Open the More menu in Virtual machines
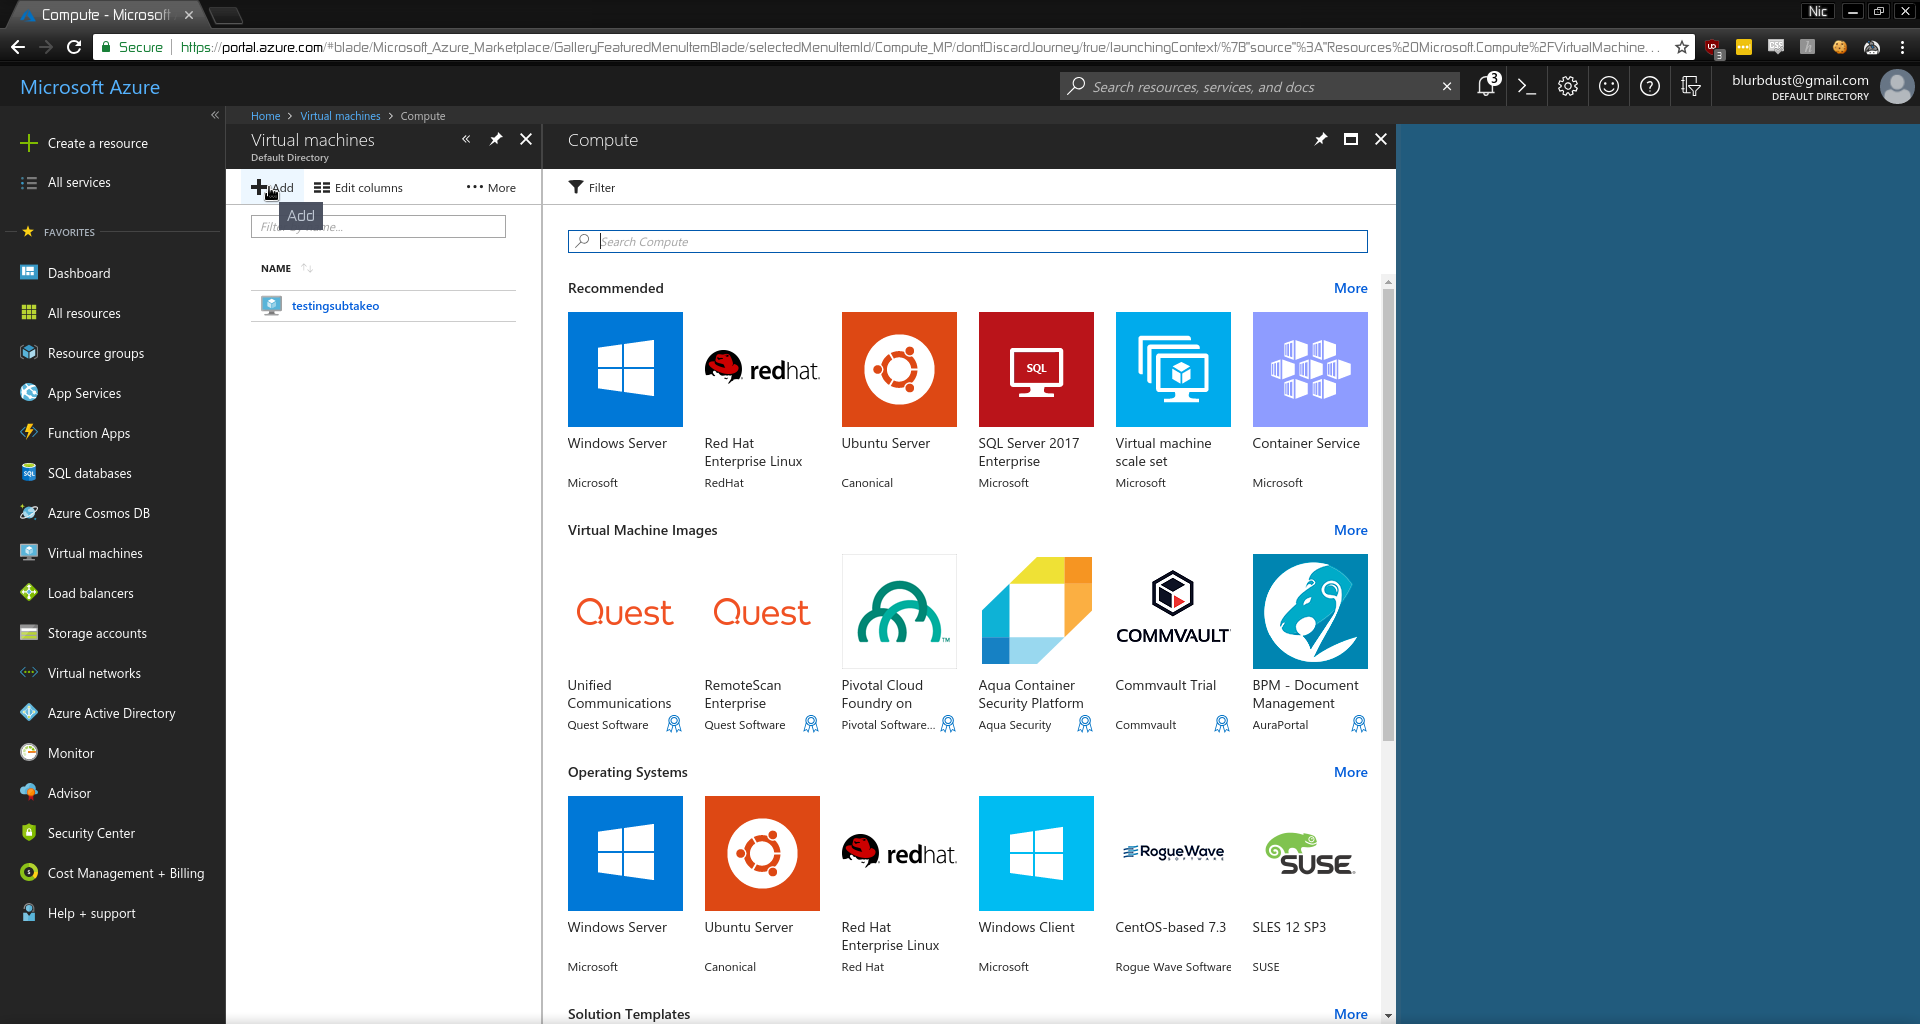 click(491, 188)
